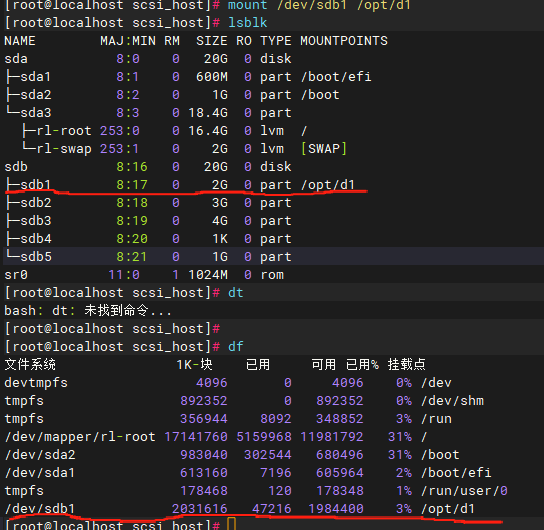Click the bash dt error message
The image size is (544, 530).
[x=88, y=311]
